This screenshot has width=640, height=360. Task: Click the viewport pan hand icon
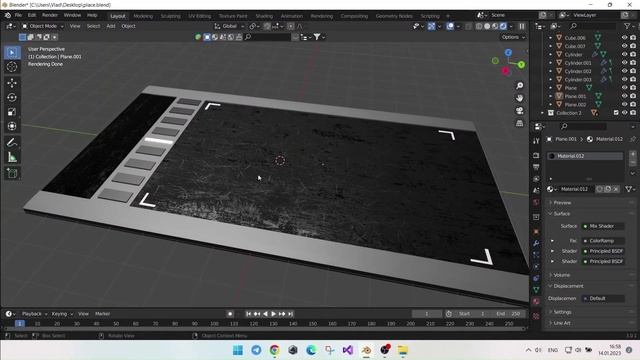[x=520, y=98]
